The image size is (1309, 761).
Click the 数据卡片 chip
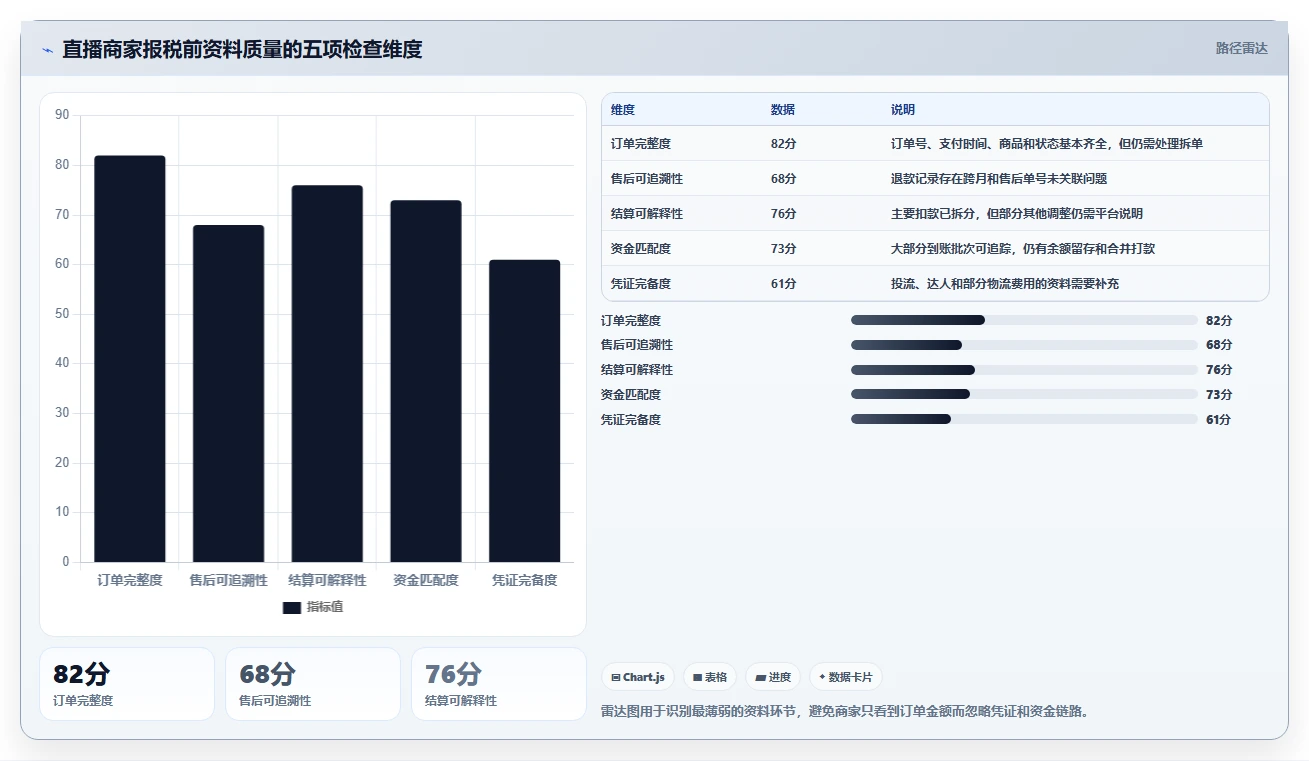tap(846, 677)
